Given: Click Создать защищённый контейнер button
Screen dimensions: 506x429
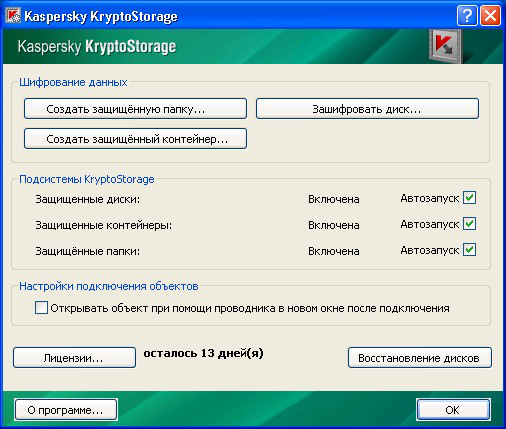Looking at the screenshot, I should 135,139.
